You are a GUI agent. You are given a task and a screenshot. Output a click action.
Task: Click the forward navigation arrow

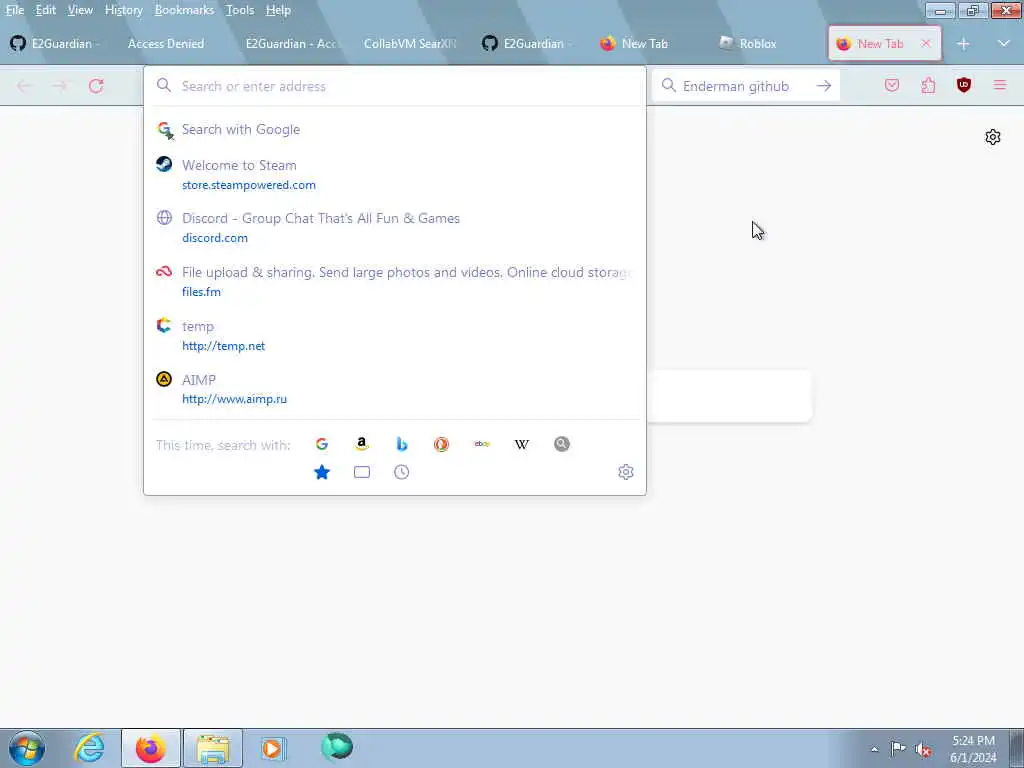(59, 86)
